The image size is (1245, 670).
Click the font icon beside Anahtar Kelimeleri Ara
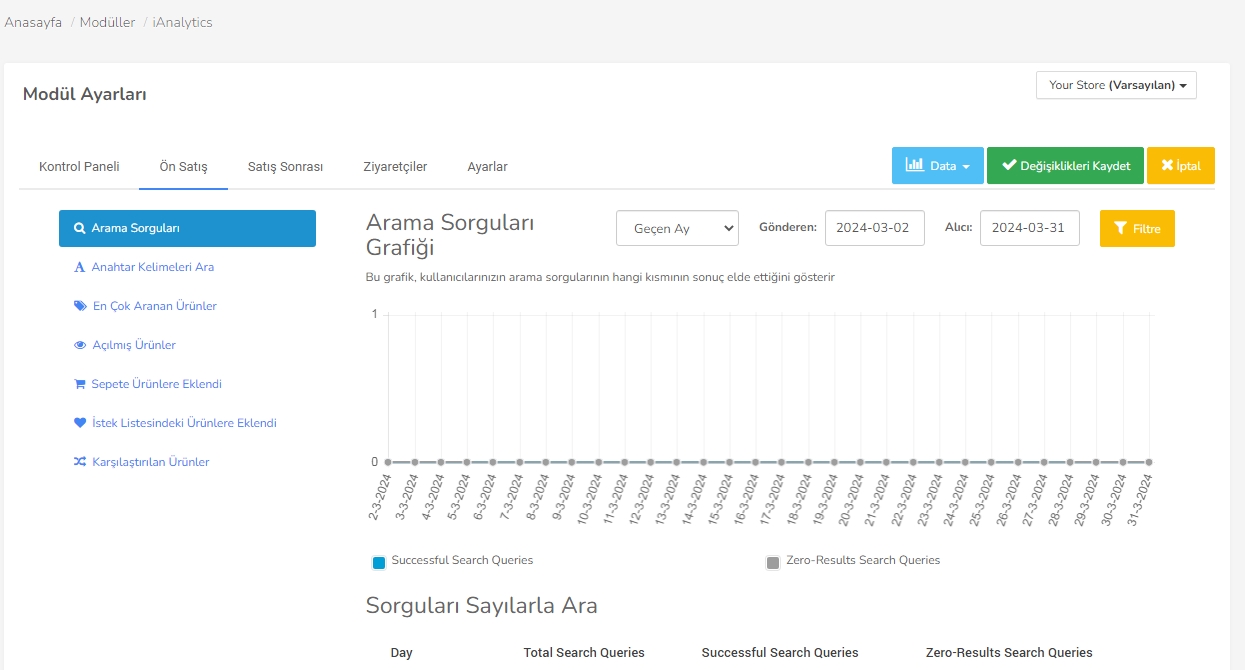(x=80, y=267)
